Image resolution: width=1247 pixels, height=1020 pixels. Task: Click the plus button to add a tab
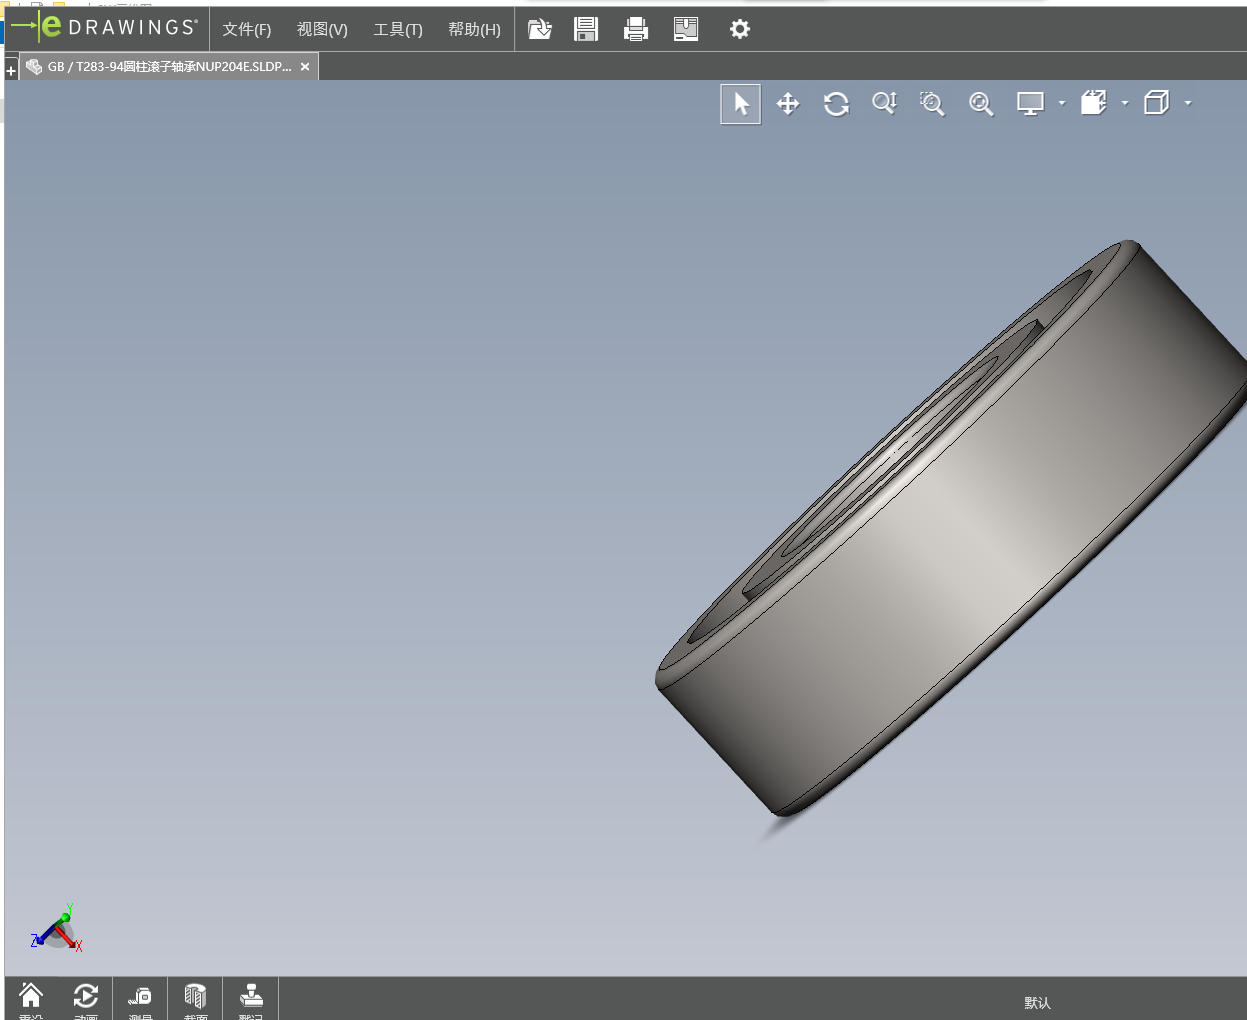(11, 71)
